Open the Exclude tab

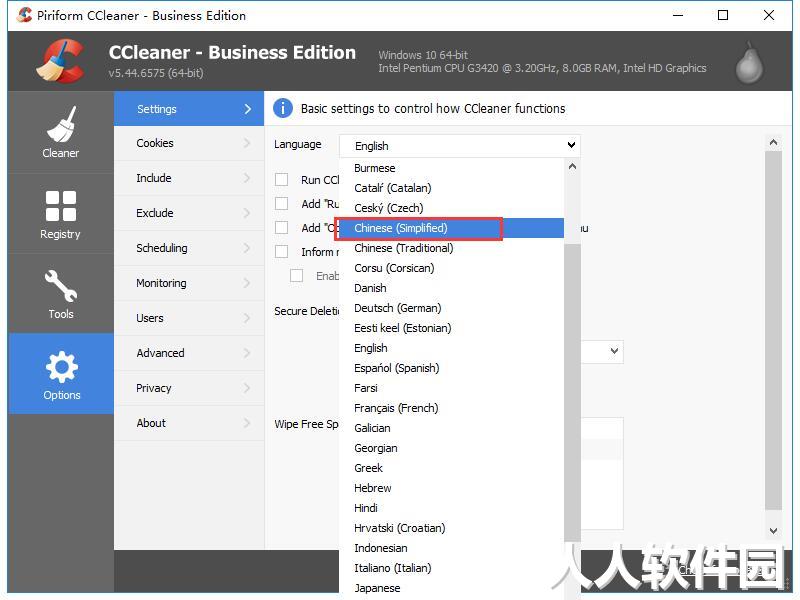189,213
